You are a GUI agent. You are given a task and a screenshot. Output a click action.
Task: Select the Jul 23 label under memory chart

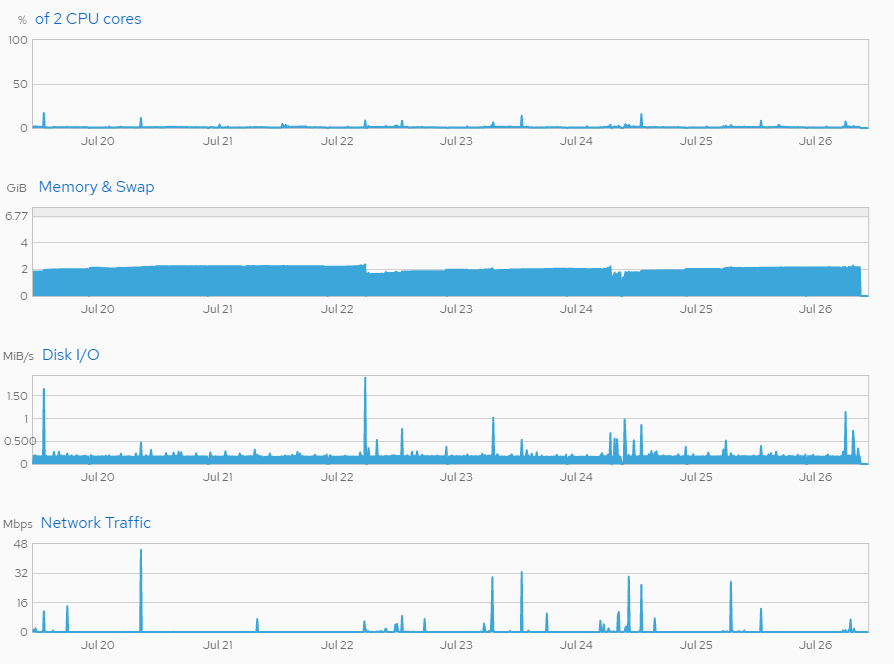click(457, 309)
